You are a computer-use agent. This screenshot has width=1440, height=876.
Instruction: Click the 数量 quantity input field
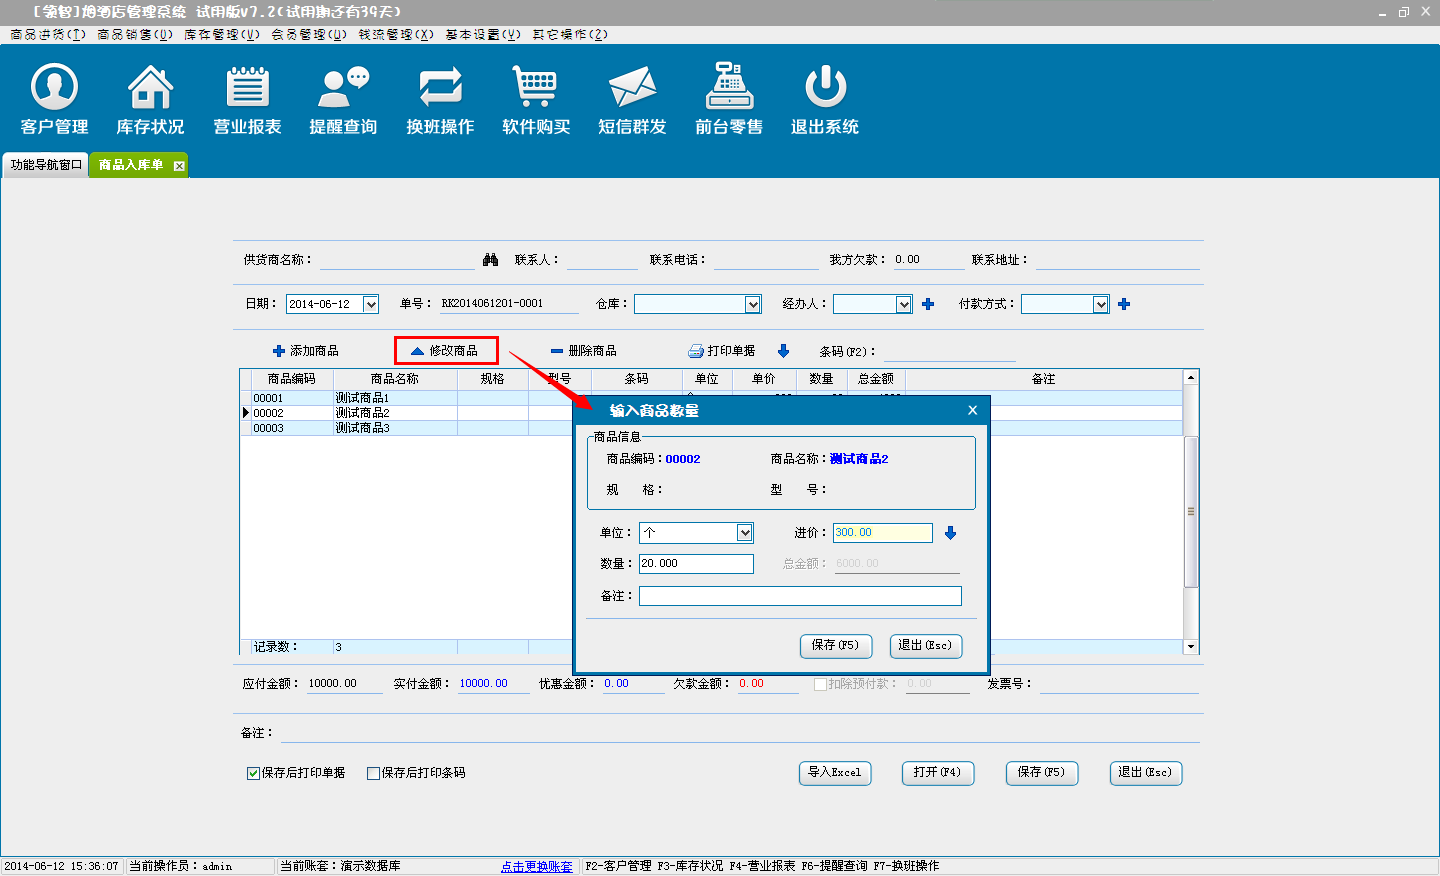click(x=695, y=564)
